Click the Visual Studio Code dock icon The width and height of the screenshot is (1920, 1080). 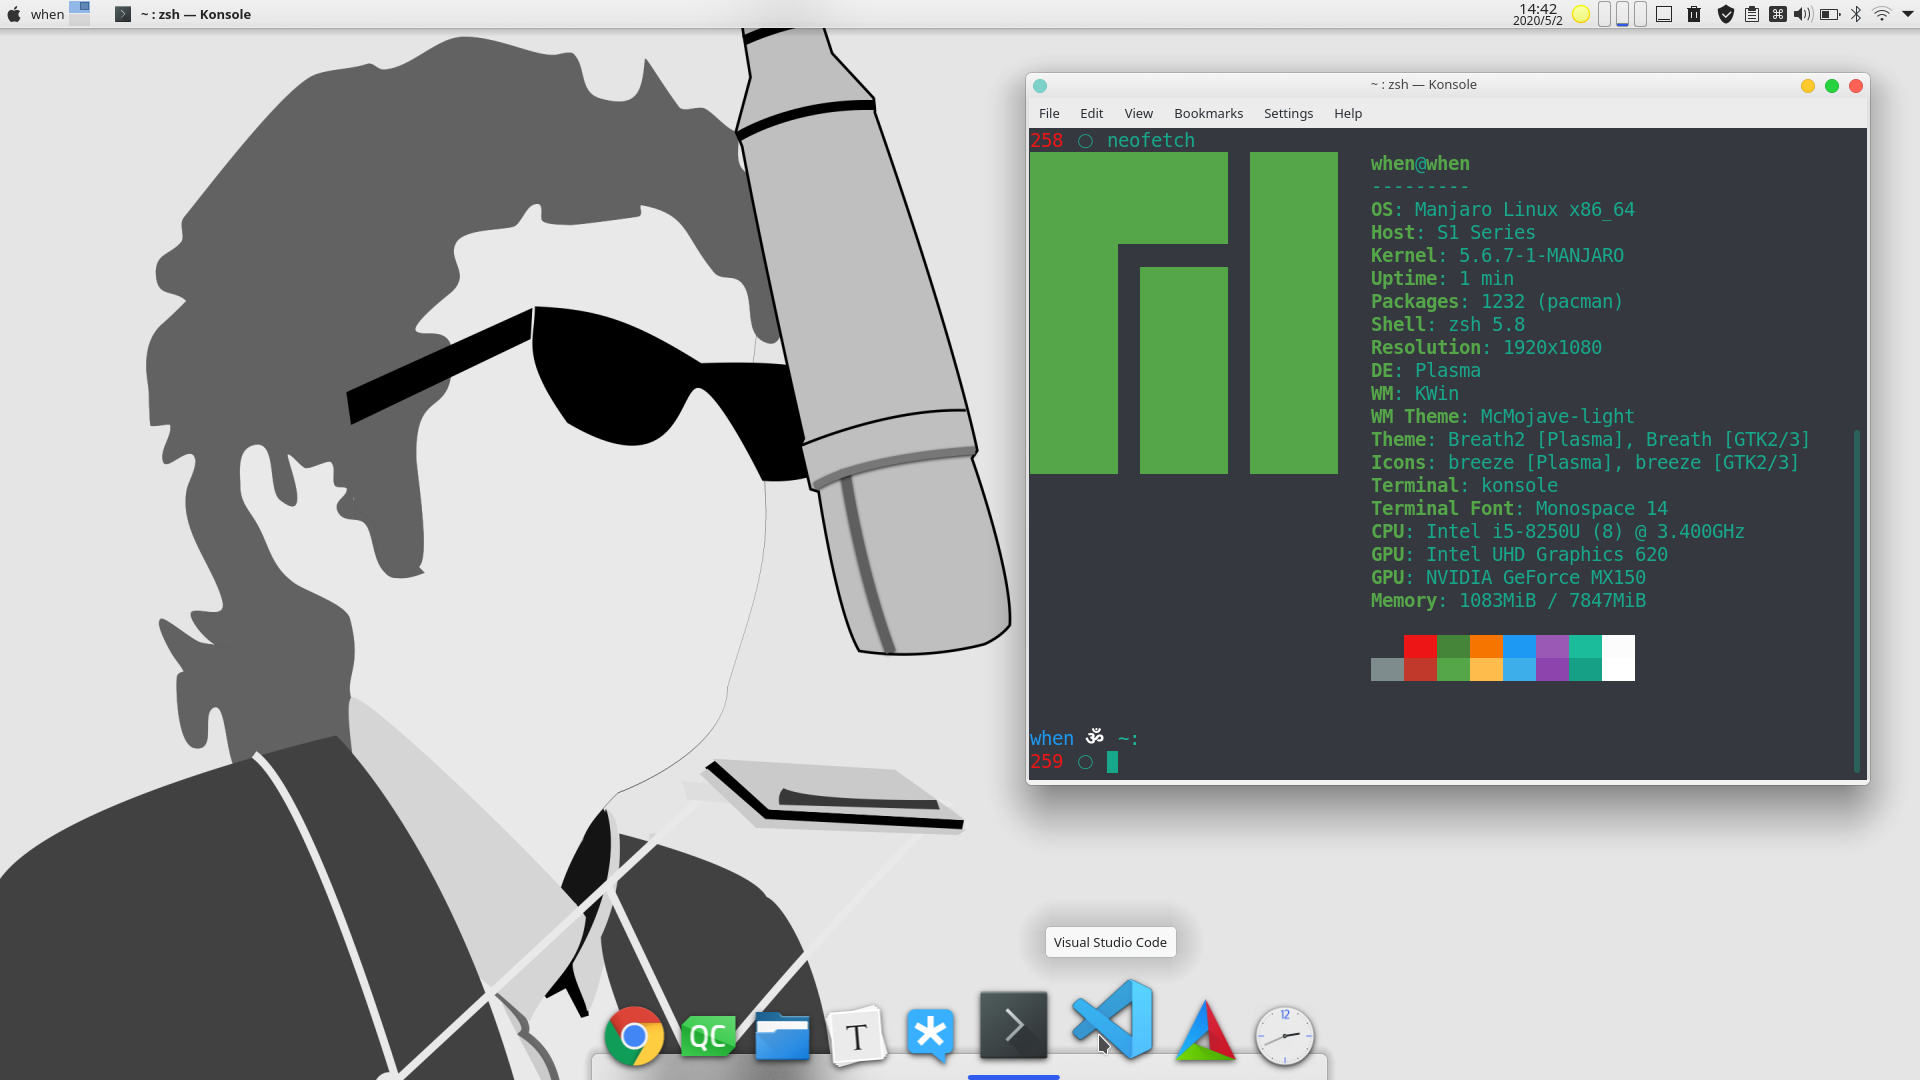(x=1112, y=1022)
